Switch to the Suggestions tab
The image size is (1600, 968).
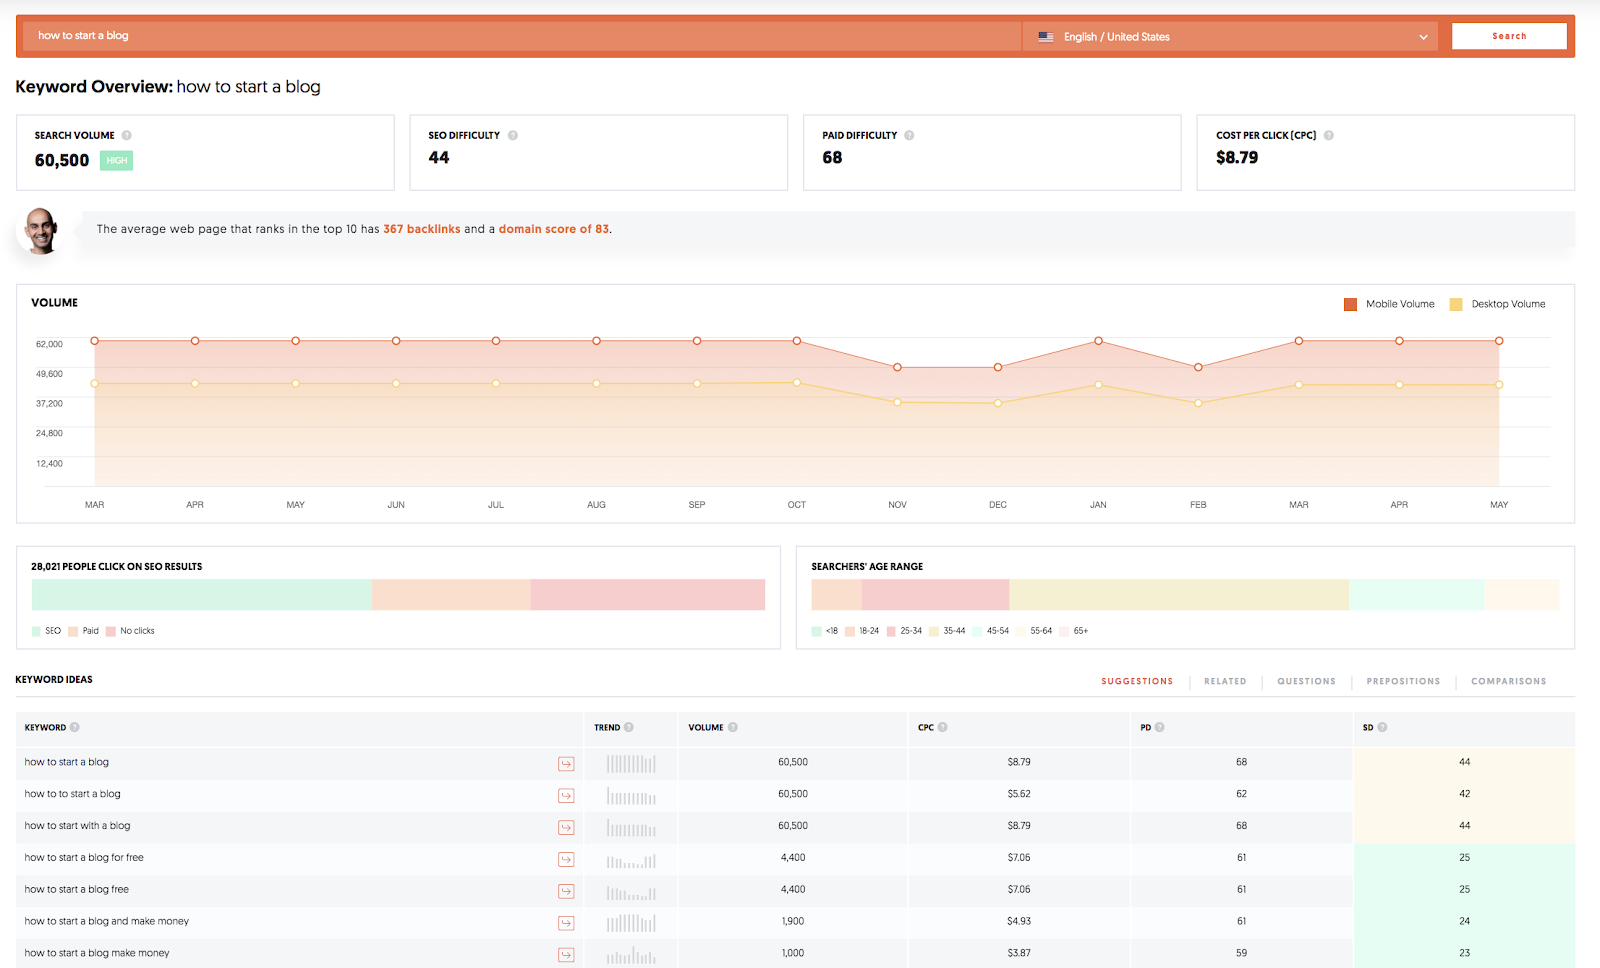[x=1137, y=681]
